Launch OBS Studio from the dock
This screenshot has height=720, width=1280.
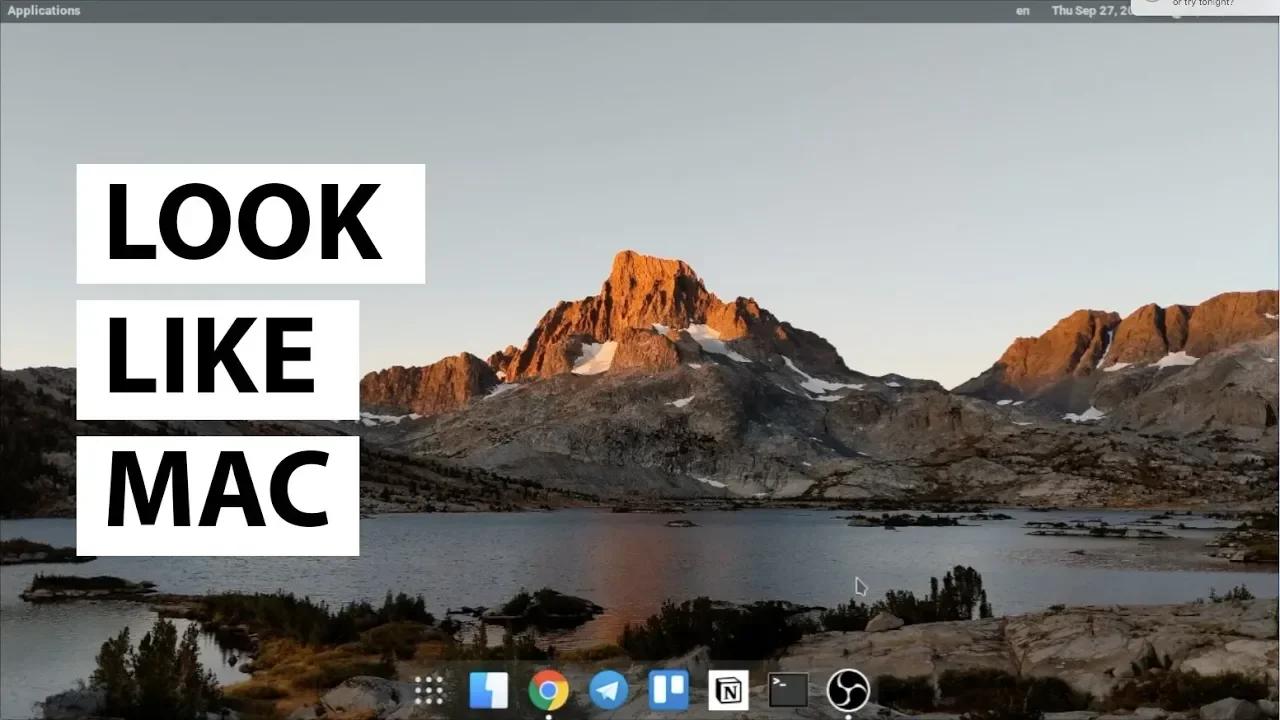(x=847, y=689)
